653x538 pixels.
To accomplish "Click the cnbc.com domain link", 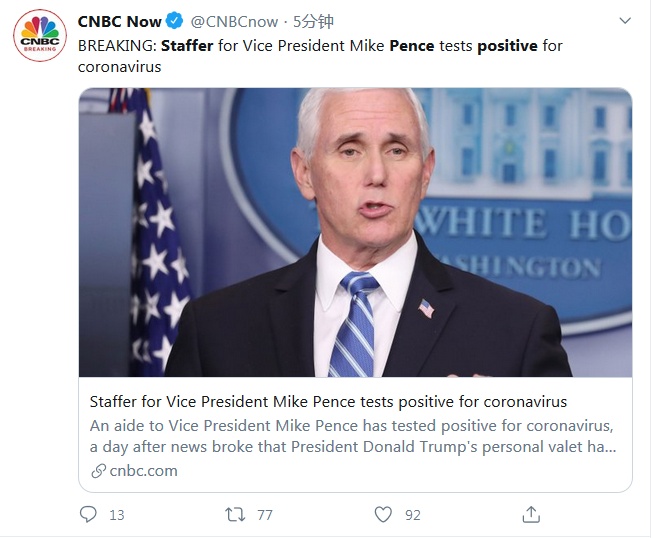I will pyautogui.click(x=144, y=471).
